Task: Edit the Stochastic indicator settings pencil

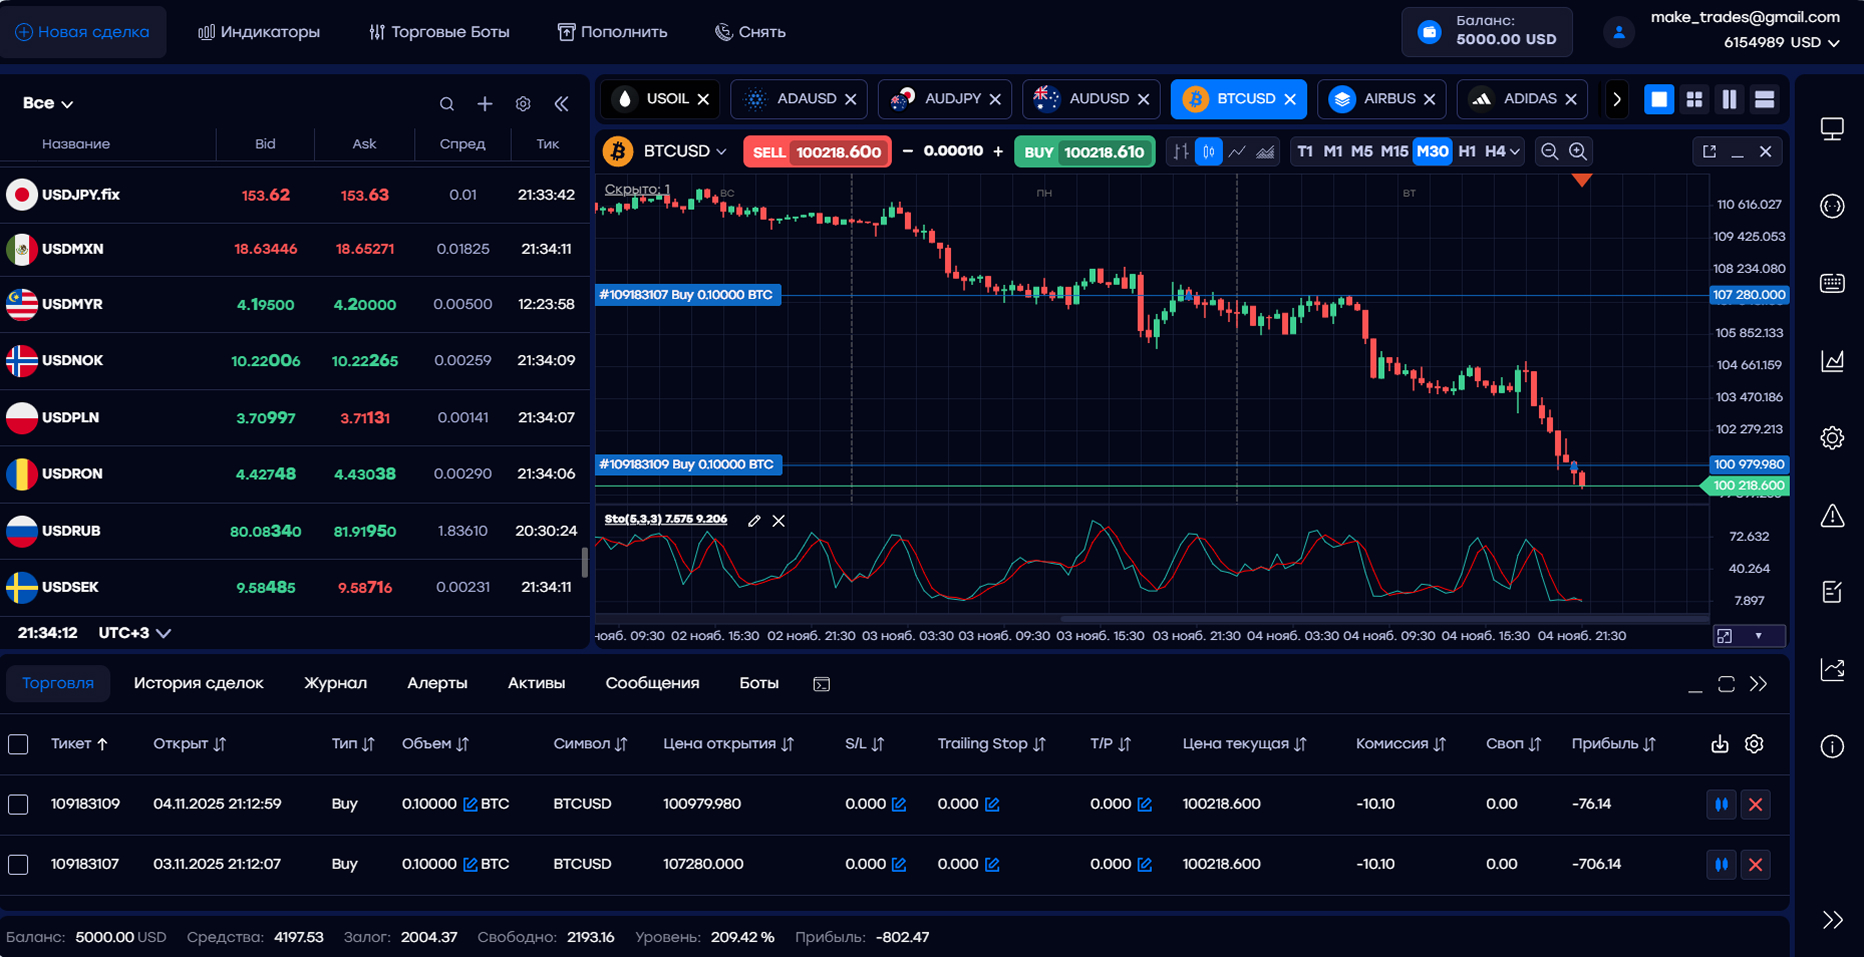Action: coord(754,521)
